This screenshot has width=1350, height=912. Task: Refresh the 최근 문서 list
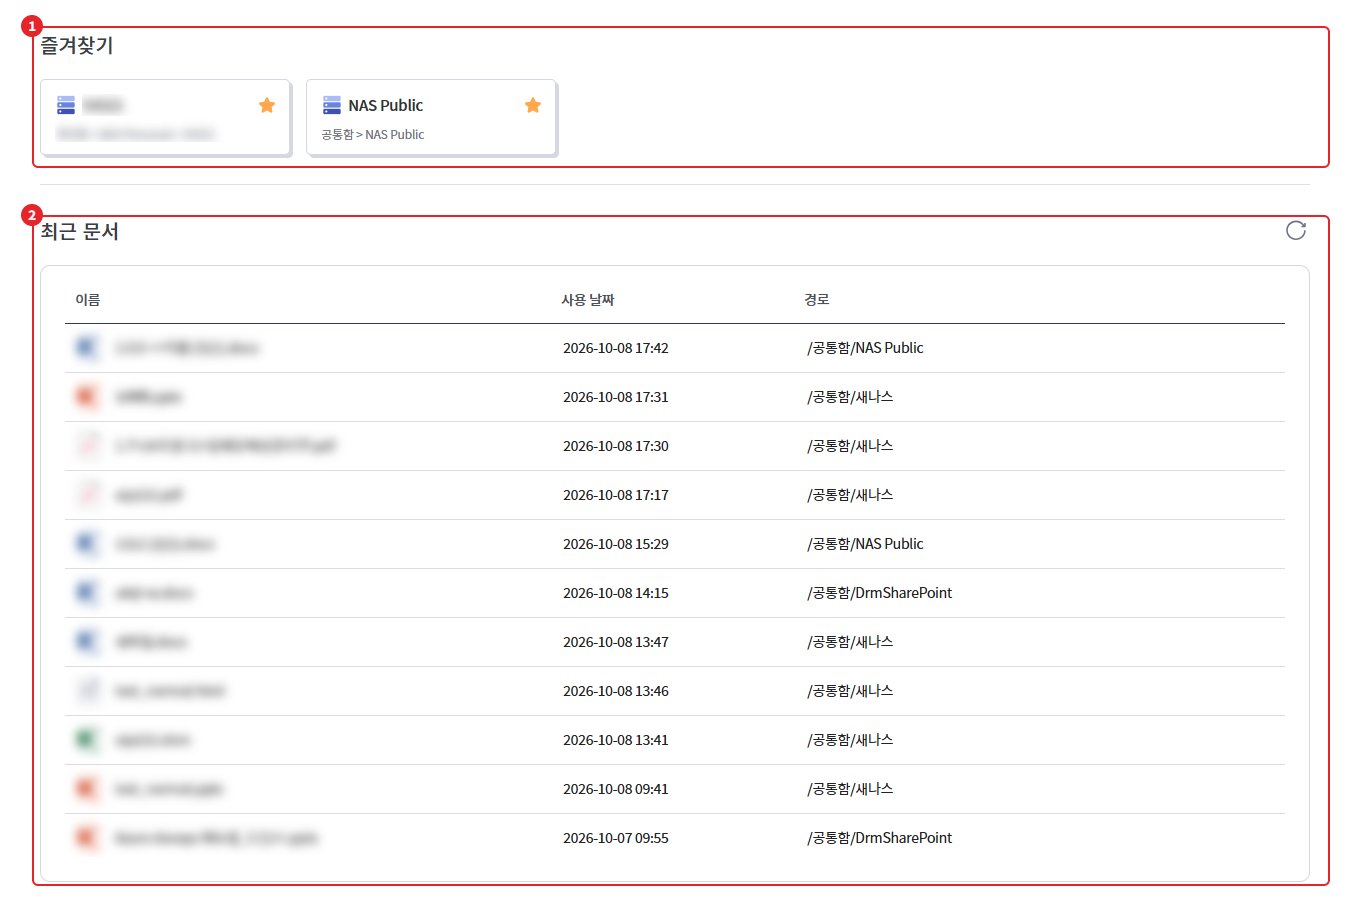1296,231
